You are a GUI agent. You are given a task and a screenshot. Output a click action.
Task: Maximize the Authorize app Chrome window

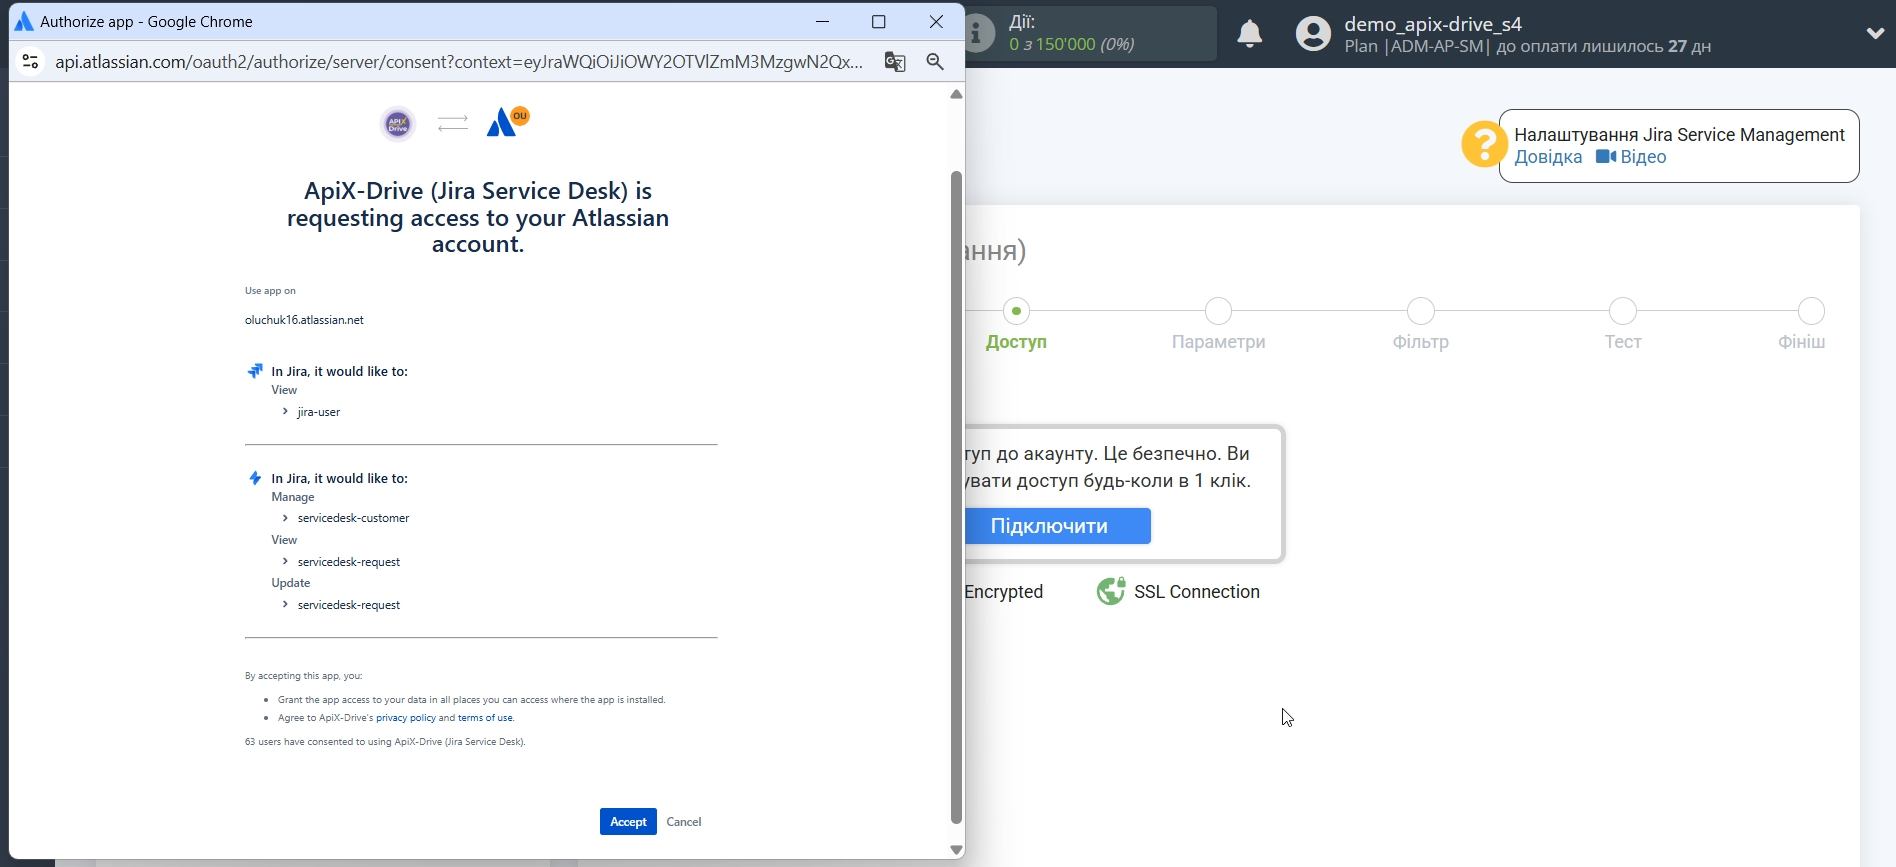tap(879, 22)
